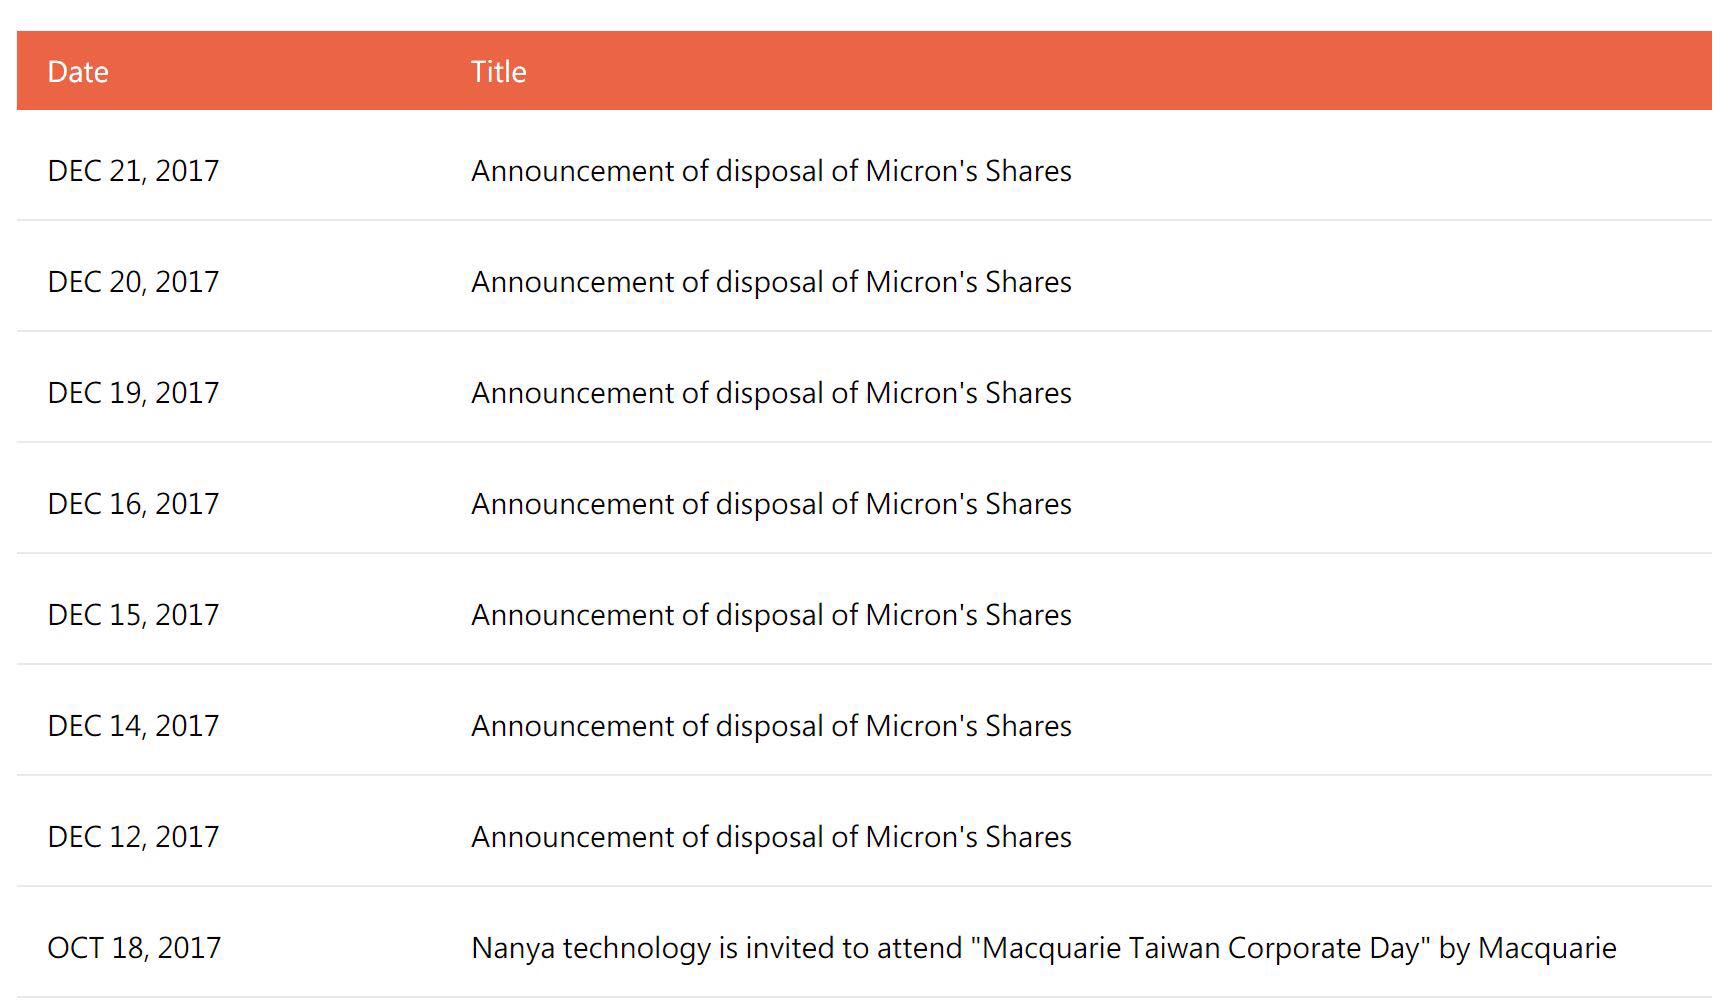Image resolution: width=1729 pixels, height=1001 pixels.
Task: Open the DEC 15, 2017 Micron shares announcement
Action: pyautogui.click(x=771, y=615)
